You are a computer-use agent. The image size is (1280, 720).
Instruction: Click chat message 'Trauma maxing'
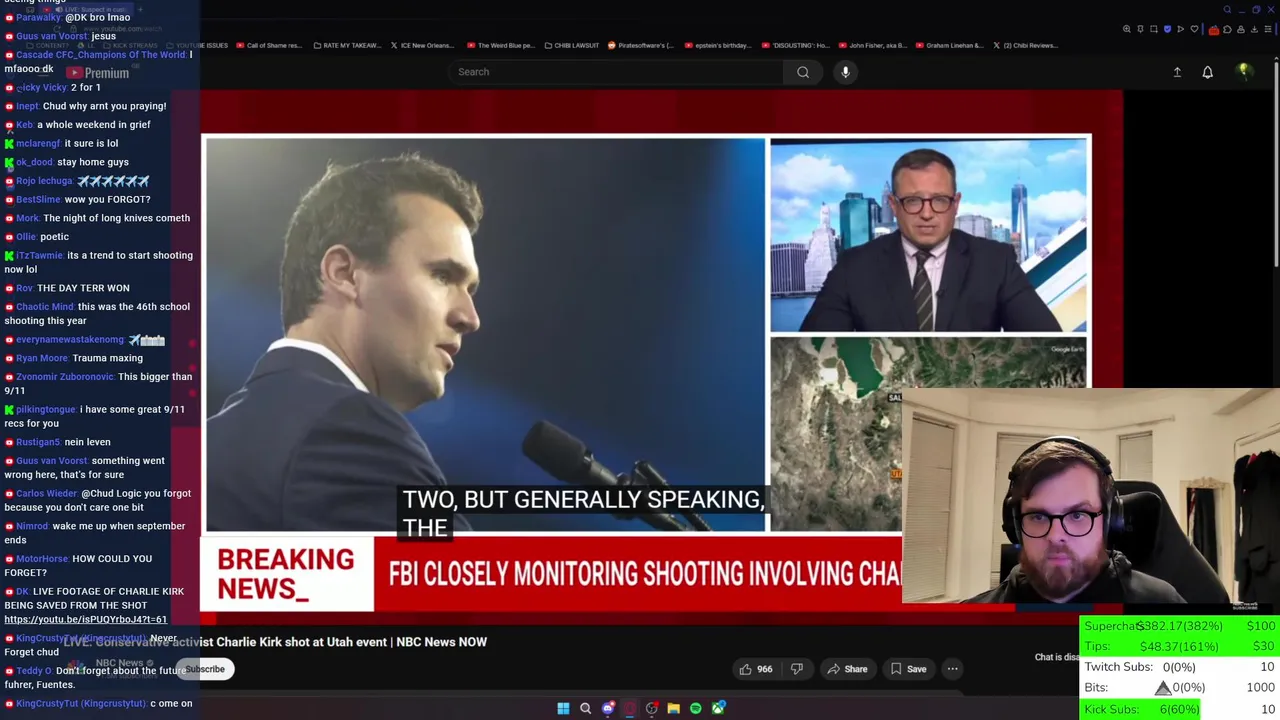pos(107,358)
